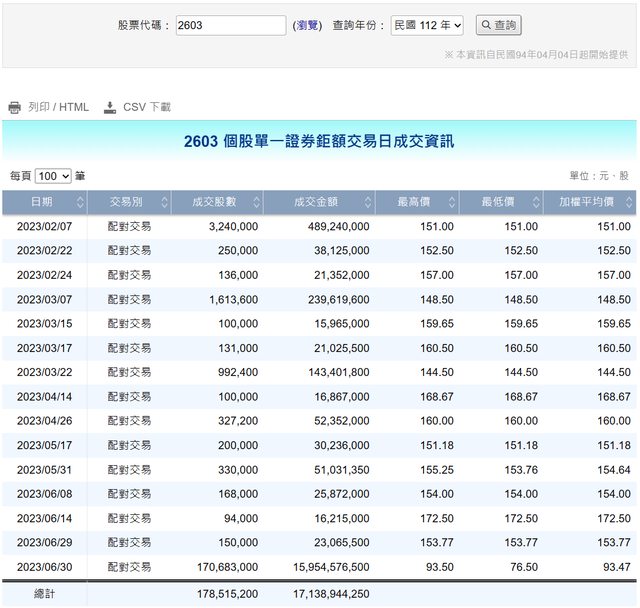Open the 瀏覽 link beside stock code
640x608 pixels.
306,25
